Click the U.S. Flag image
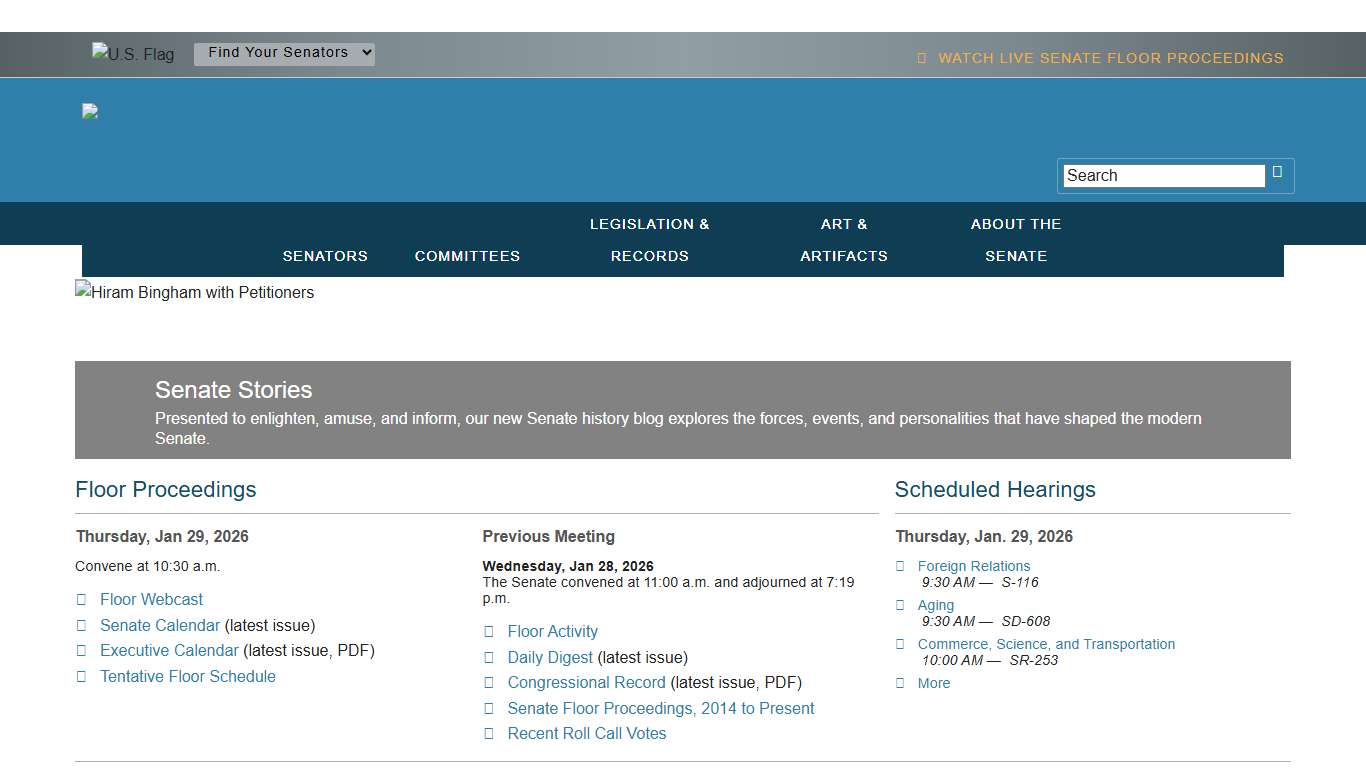1366x768 pixels. pyautogui.click(x=133, y=54)
